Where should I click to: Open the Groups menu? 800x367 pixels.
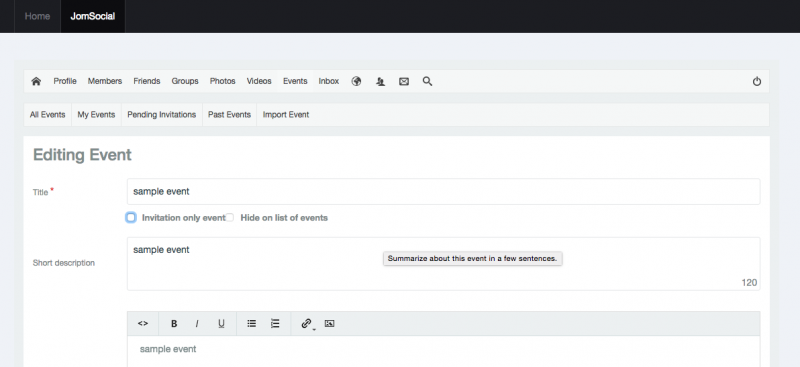(x=185, y=81)
